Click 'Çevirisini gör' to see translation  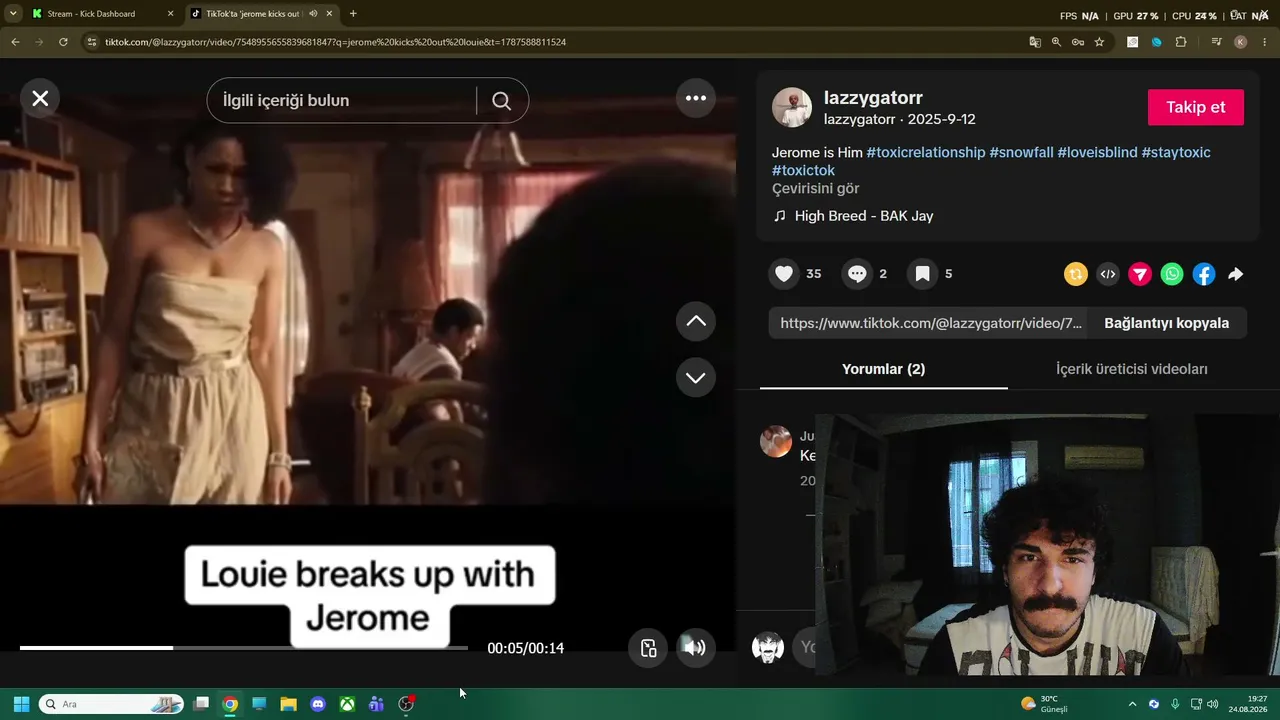click(x=815, y=188)
